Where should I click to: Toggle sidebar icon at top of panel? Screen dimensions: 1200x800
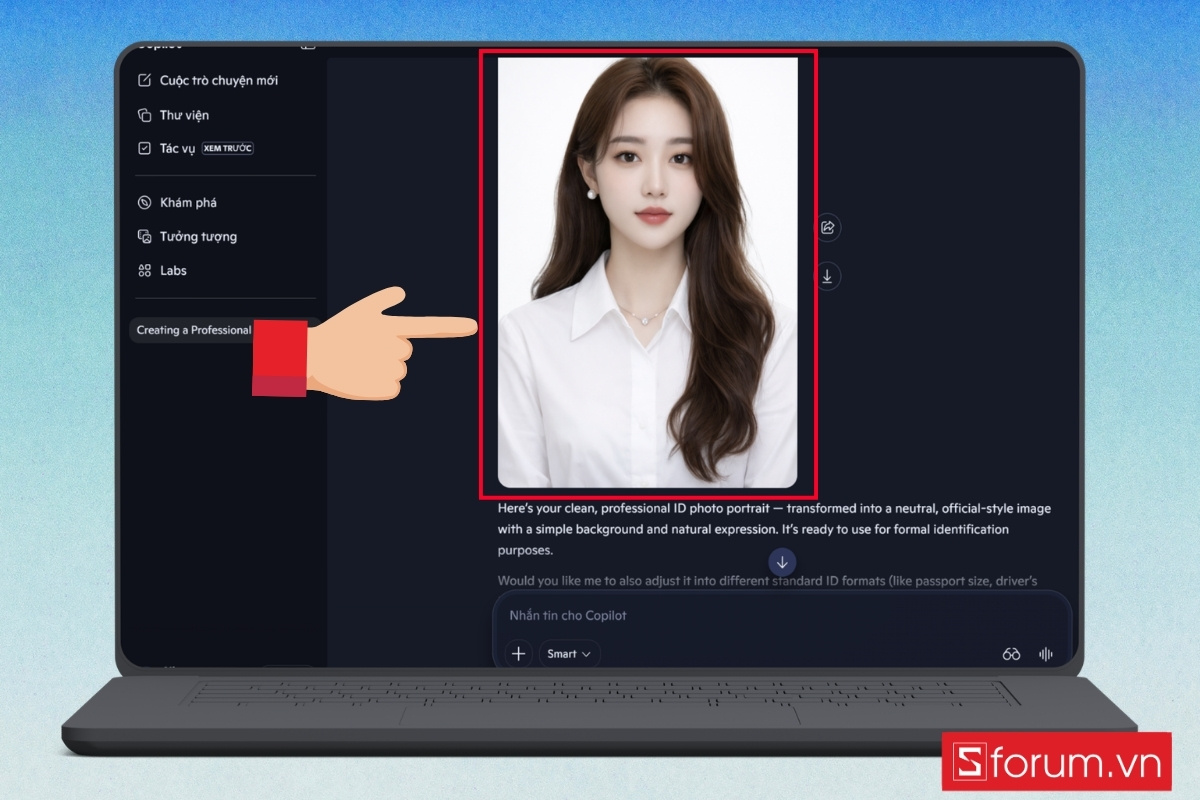click(308, 46)
